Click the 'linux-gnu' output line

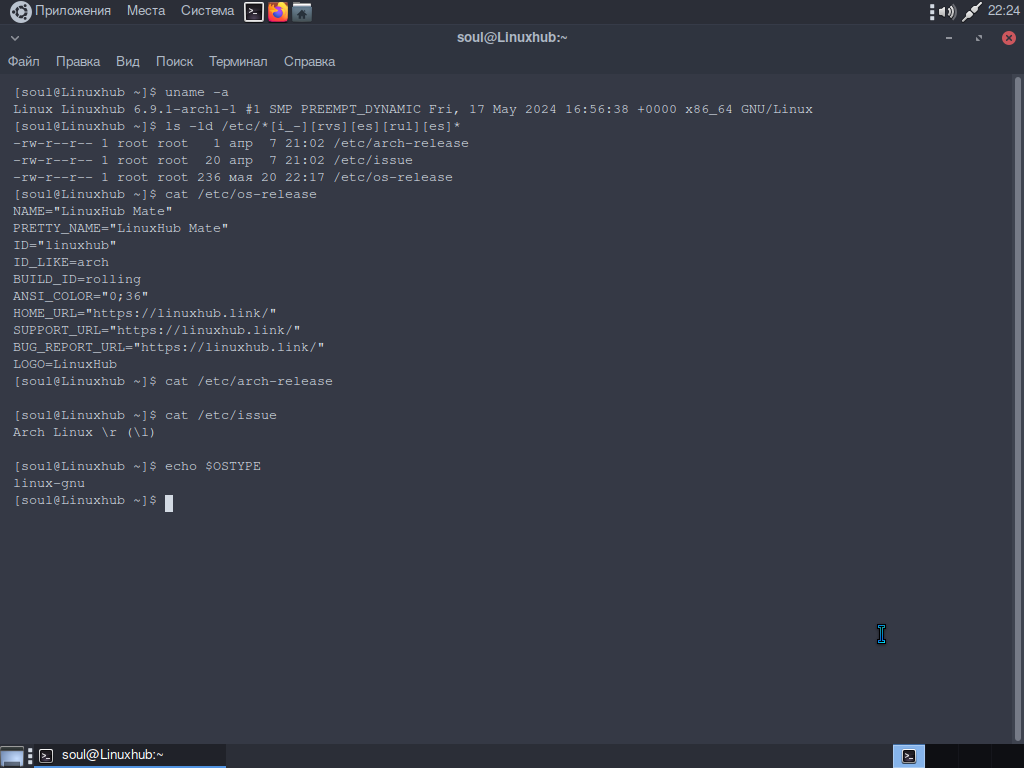(x=49, y=483)
